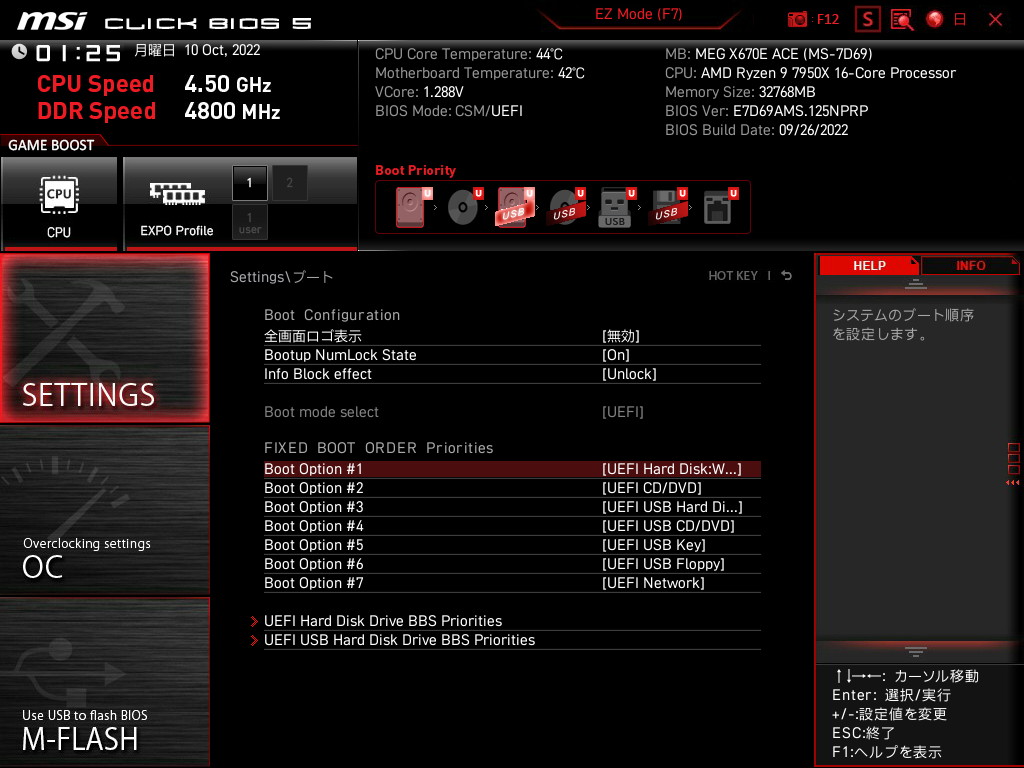This screenshot has width=1024, height=768.
Task: Click the 日 language selector
Action: coord(959,20)
